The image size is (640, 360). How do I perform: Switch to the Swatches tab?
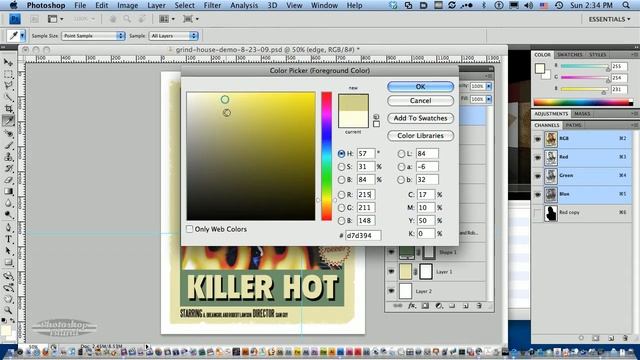(x=569, y=55)
